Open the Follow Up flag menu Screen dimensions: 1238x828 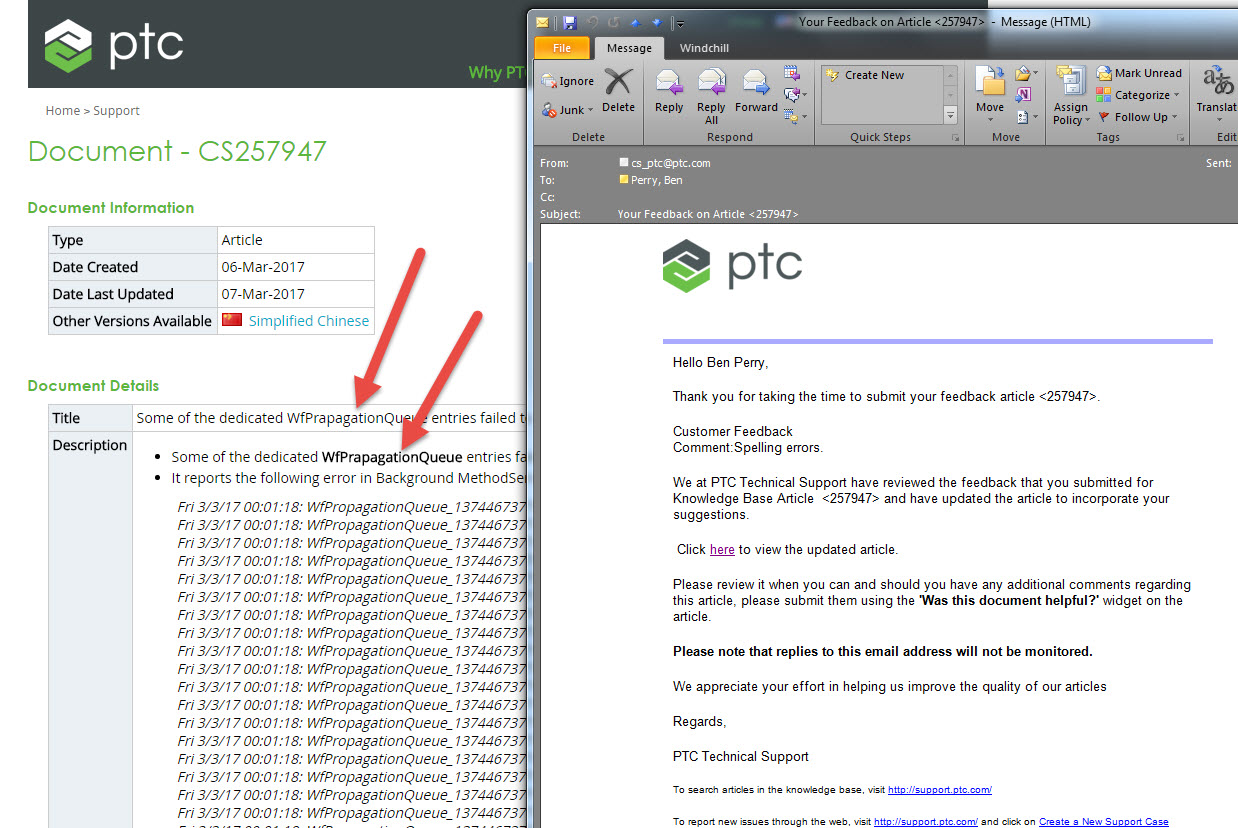pos(1138,117)
